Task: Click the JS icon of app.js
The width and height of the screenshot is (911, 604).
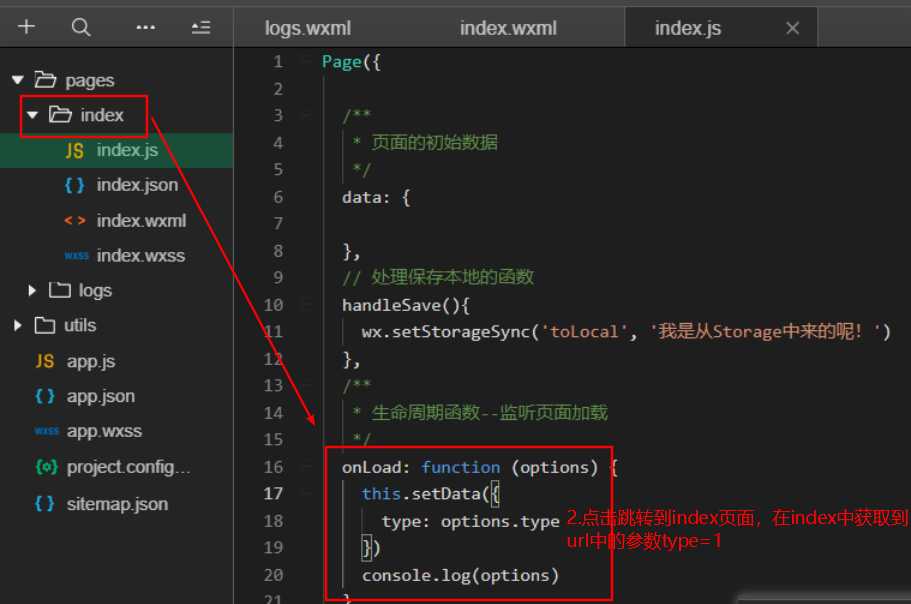Action: click(x=45, y=361)
